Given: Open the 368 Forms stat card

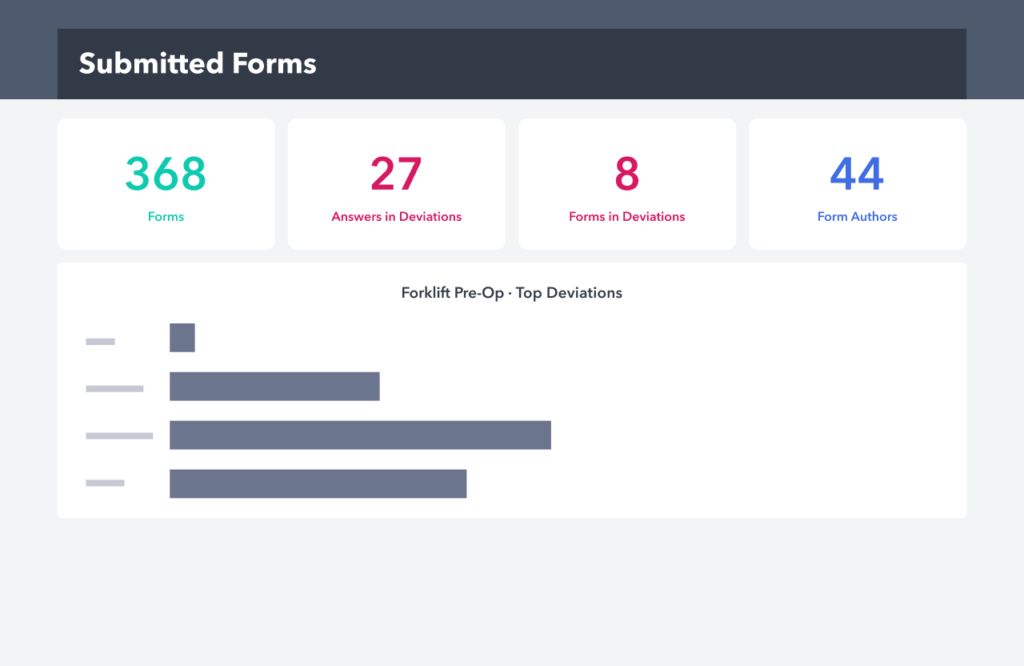Looking at the screenshot, I should 166,183.
